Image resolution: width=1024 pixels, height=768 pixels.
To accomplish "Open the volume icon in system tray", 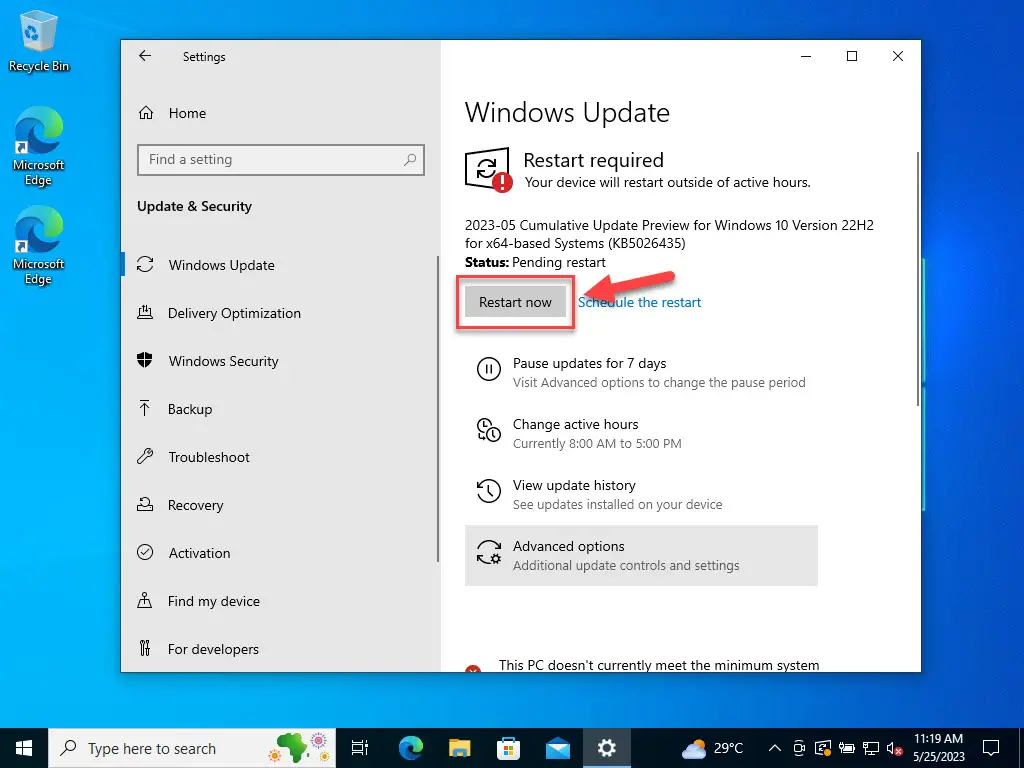I will point(894,748).
